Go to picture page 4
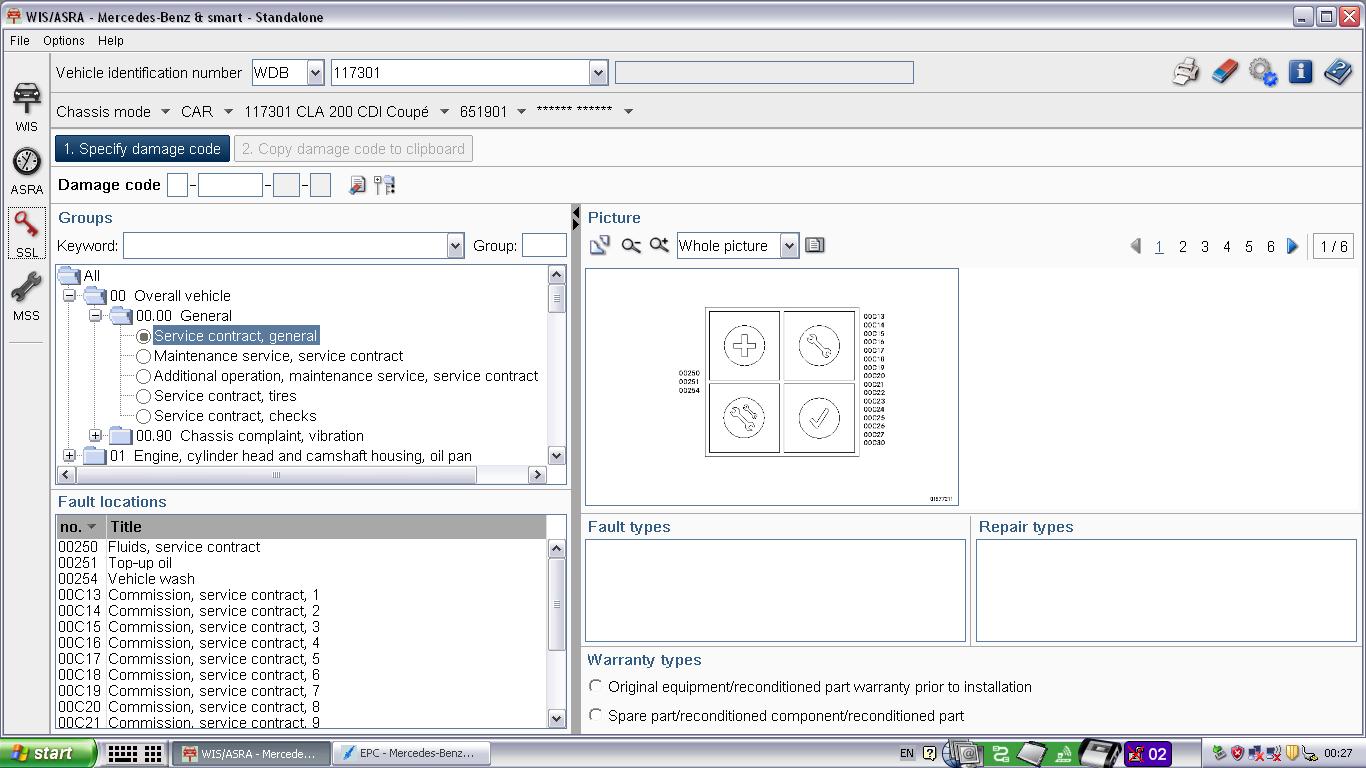Screen dimensions: 1366x768 tap(1226, 246)
